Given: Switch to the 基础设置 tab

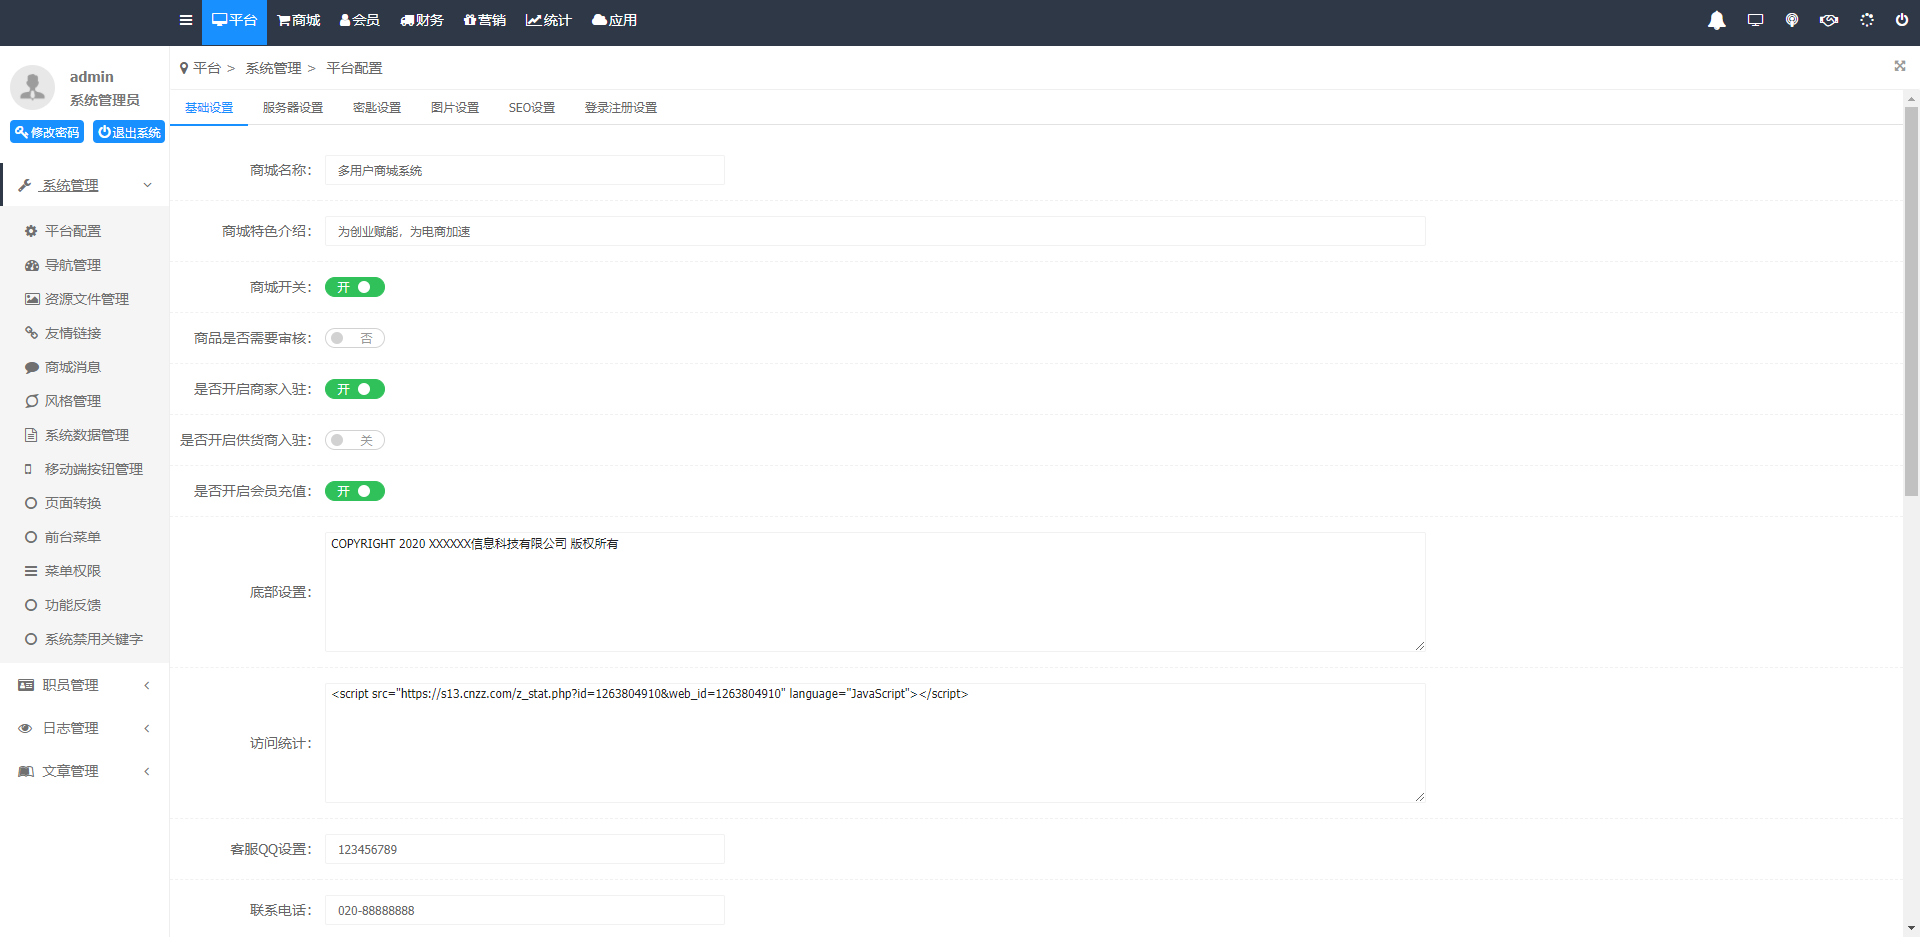Looking at the screenshot, I should click(209, 108).
